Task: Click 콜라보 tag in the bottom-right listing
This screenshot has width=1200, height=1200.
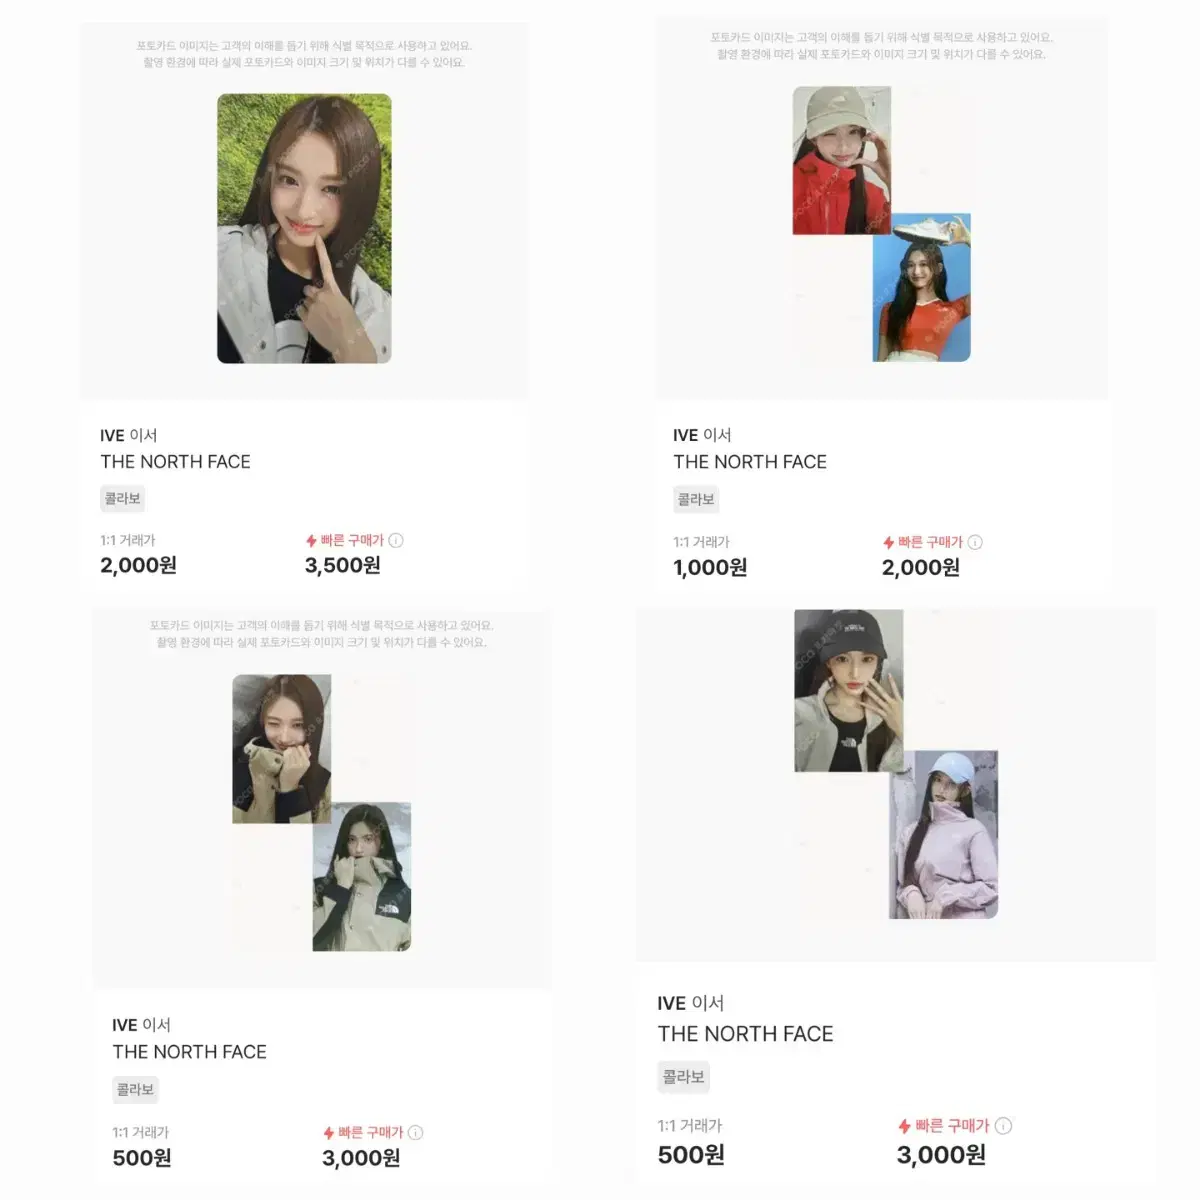Action: click(x=683, y=1077)
